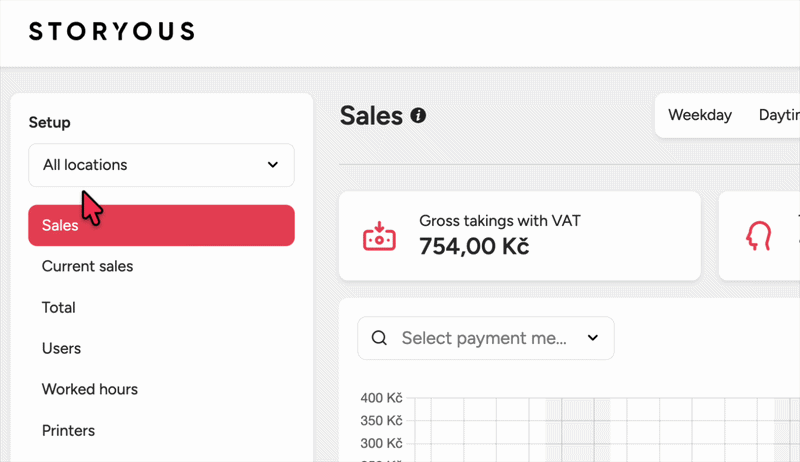Click the chevron in All locations selector
The image size is (800, 462).
coord(273,165)
